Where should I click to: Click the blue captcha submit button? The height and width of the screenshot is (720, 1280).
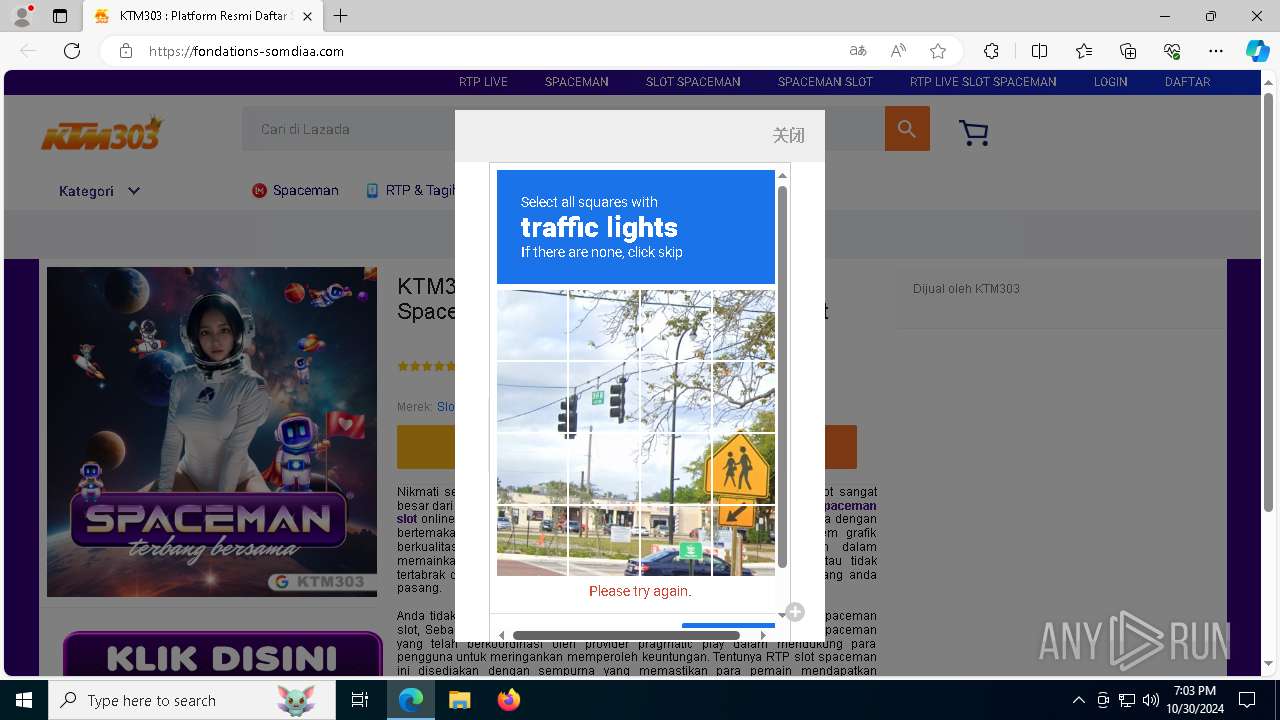tap(728, 626)
